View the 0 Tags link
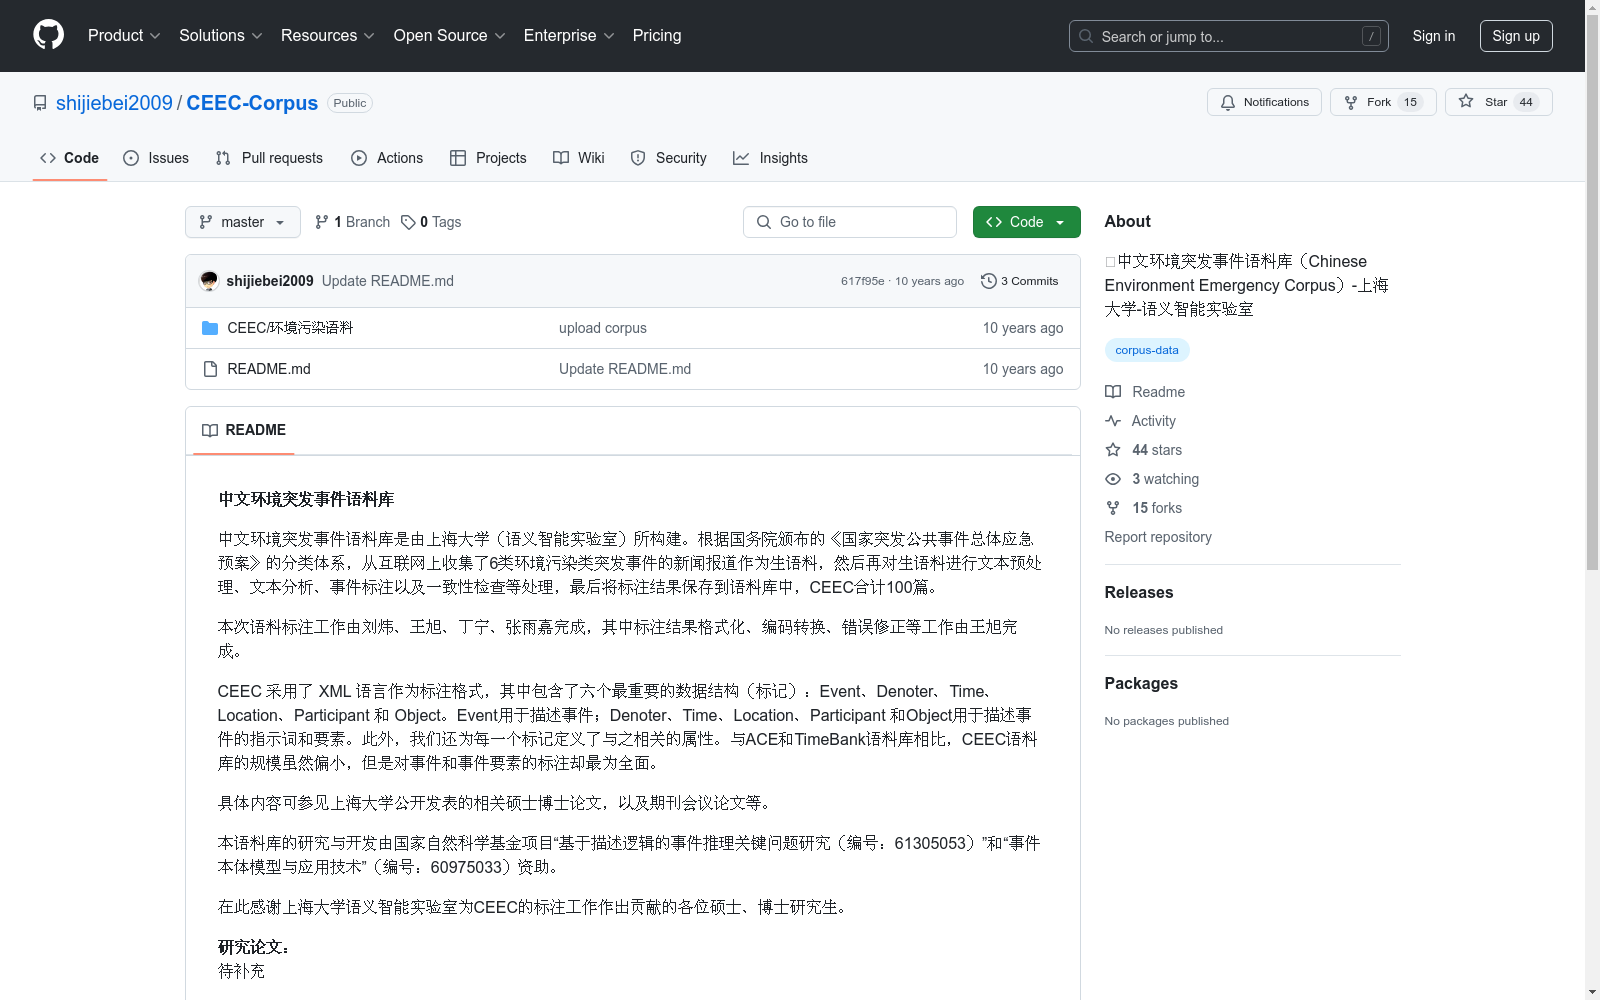Image resolution: width=1600 pixels, height=1000 pixels. pyautogui.click(x=431, y=222)
